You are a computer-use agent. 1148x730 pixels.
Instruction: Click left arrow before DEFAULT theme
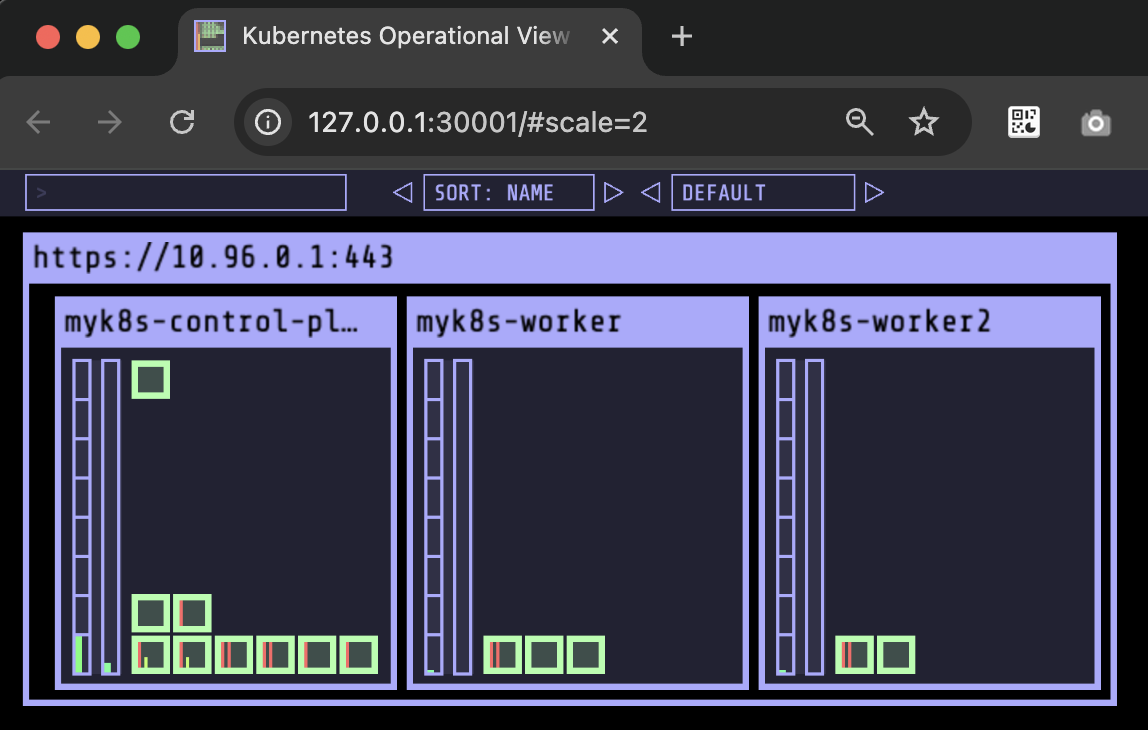651,193
